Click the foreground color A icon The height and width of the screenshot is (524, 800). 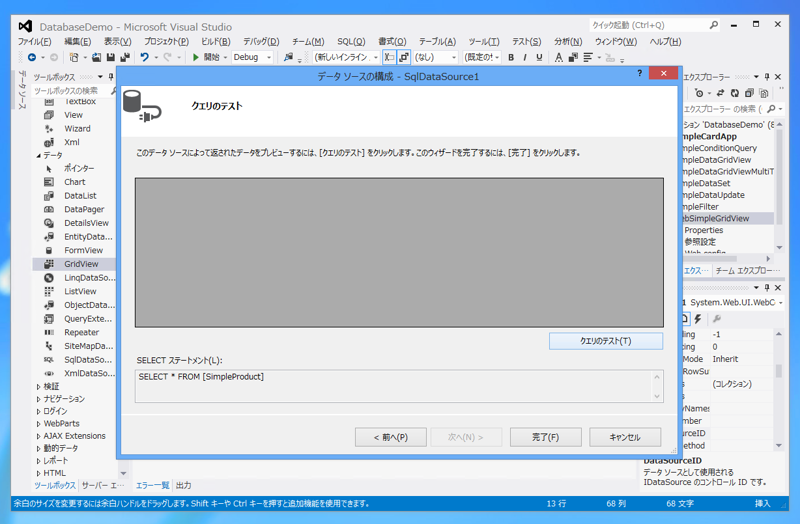coord(559,57)
